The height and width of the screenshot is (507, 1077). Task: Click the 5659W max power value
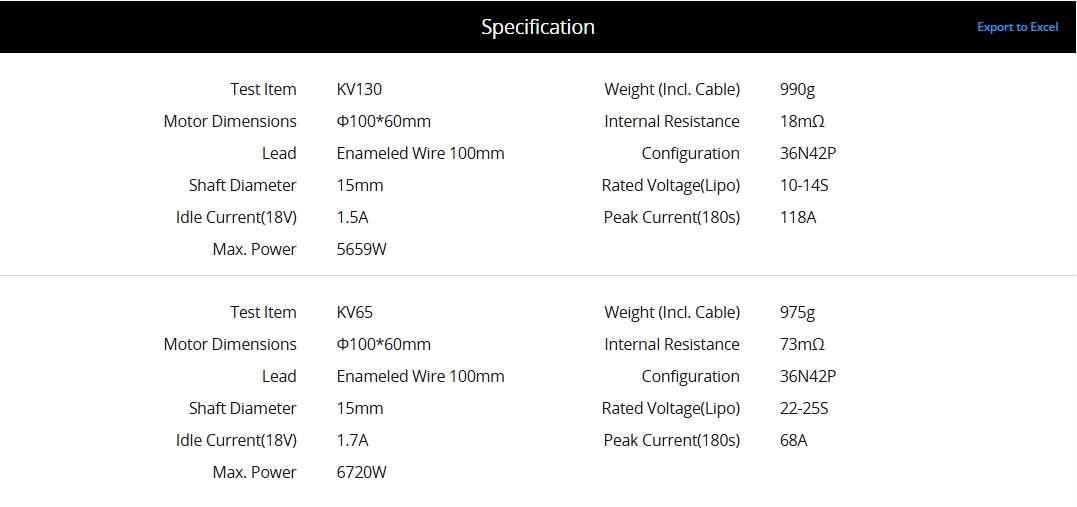click(x=362, y=249)
